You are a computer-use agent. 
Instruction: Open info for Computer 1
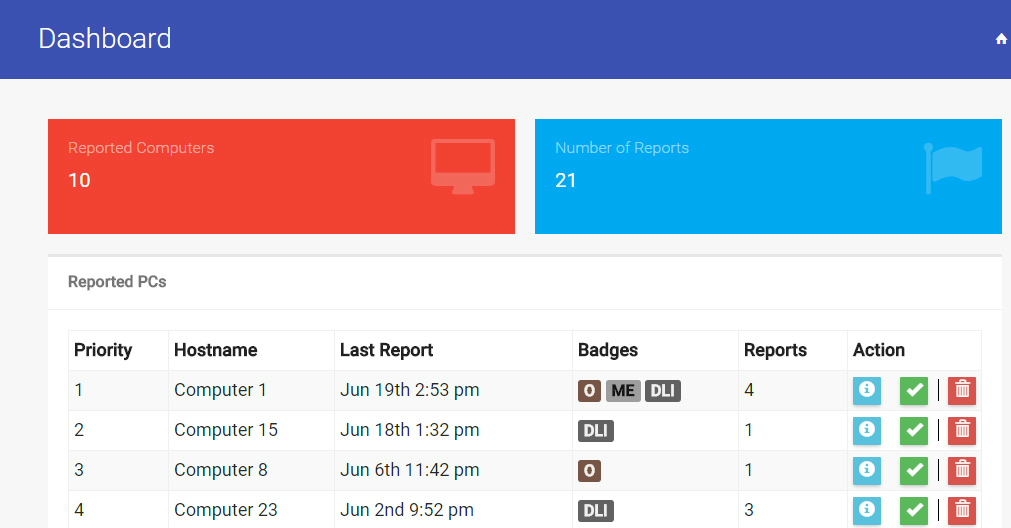(x=866, y=390)
